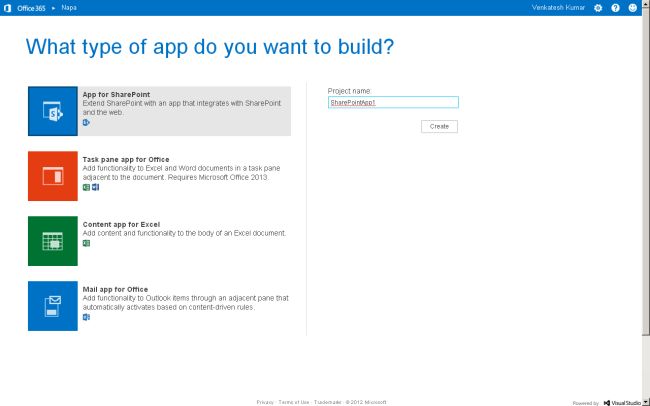The image size is (650, 406).
Task: Click the Office 365 logo icon
Action: (7, 8)
